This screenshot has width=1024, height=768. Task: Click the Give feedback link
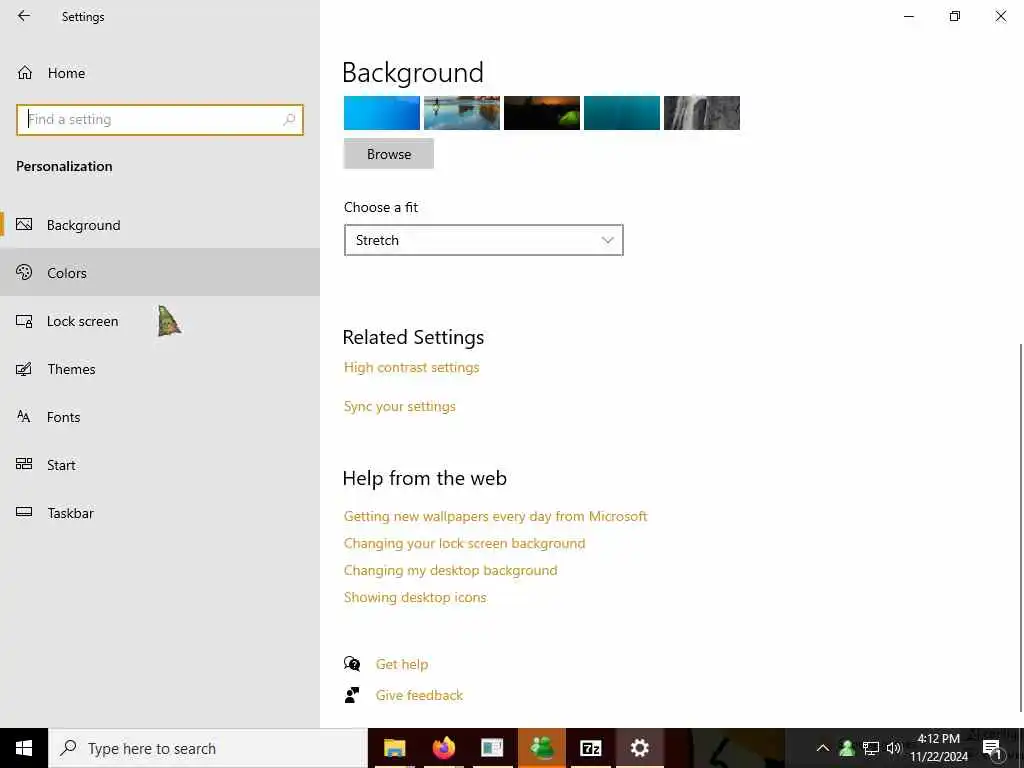(x=419, y=695)
